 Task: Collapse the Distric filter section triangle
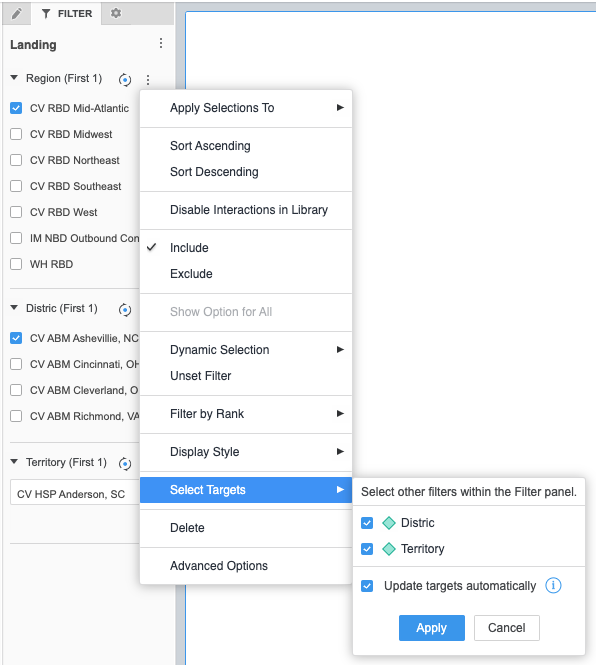coord(14,307)
